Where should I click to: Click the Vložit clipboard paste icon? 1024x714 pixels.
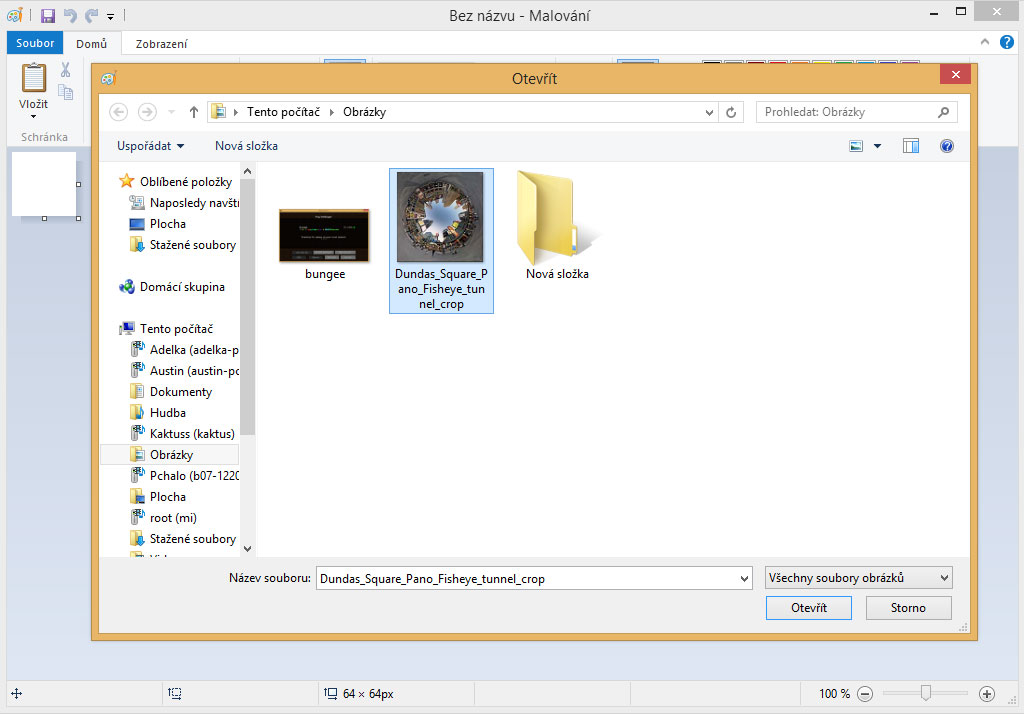click(33, 78)
